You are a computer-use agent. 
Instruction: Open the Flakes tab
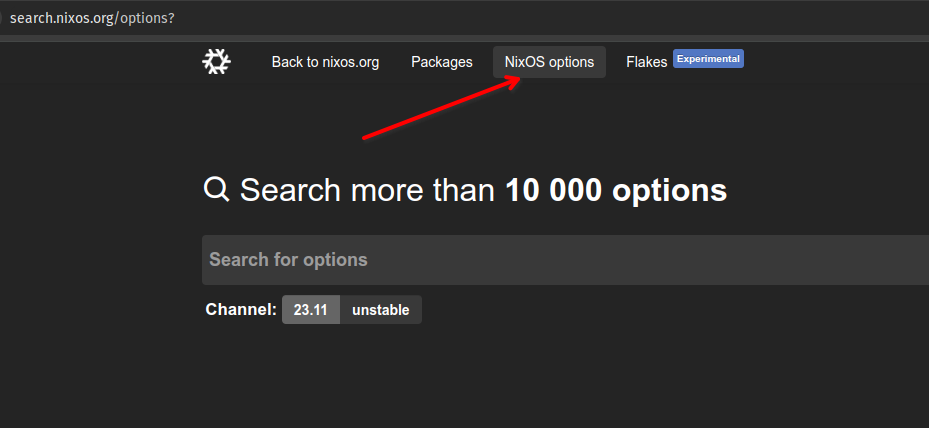point(646,62)
